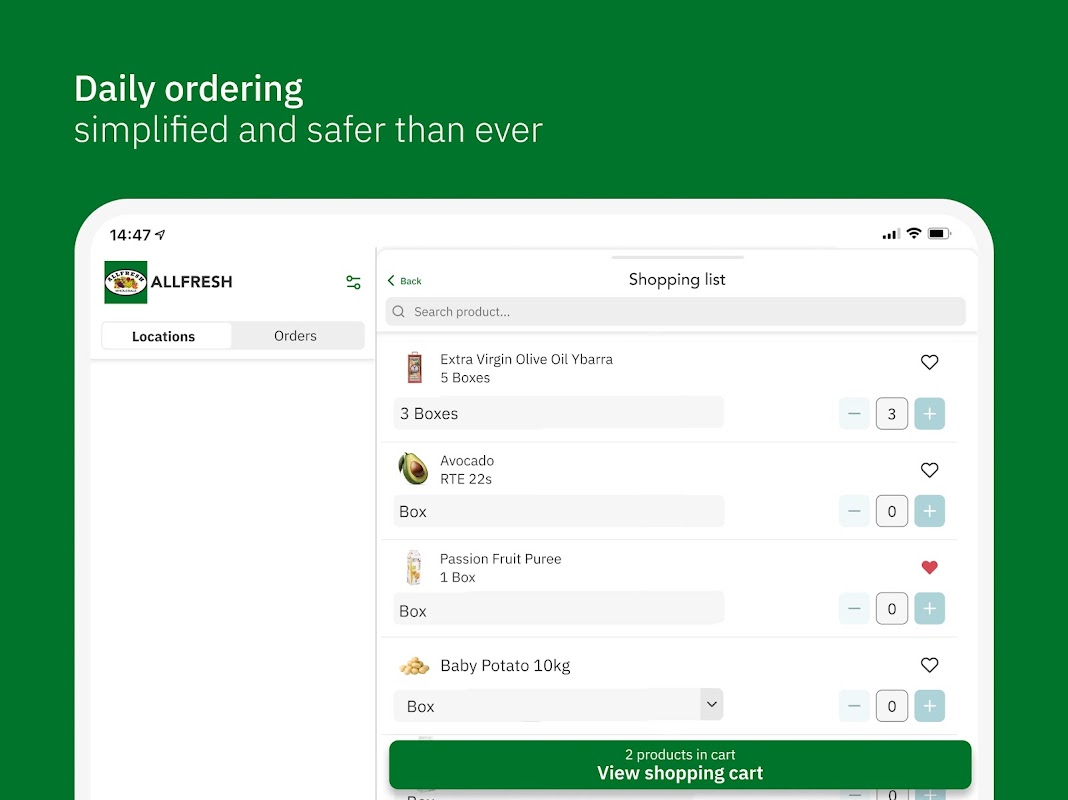Switch to the Locations tab
This screenshot has height=800, width=1068.
pos(166,336)
